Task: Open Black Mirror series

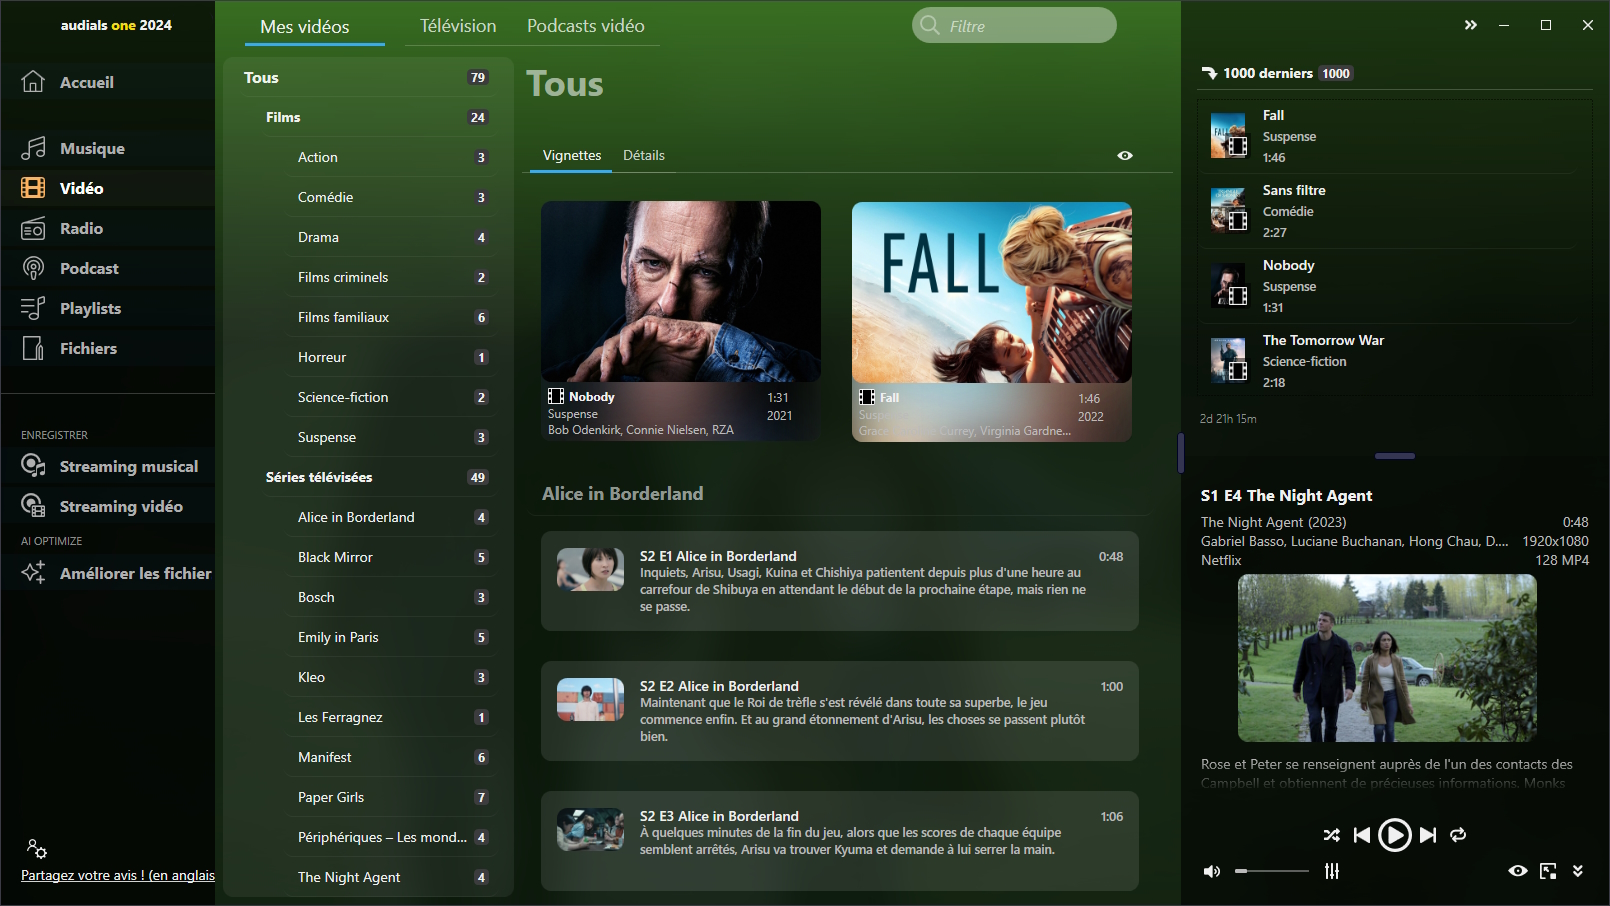Action: [392, 557]
